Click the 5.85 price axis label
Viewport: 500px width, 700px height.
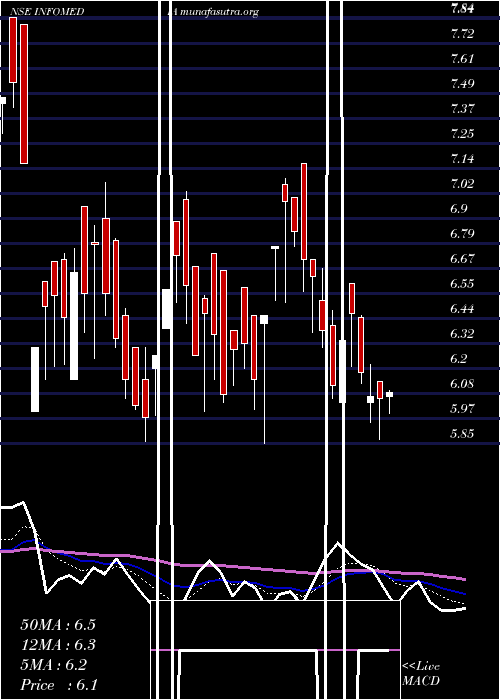point(462,433)
